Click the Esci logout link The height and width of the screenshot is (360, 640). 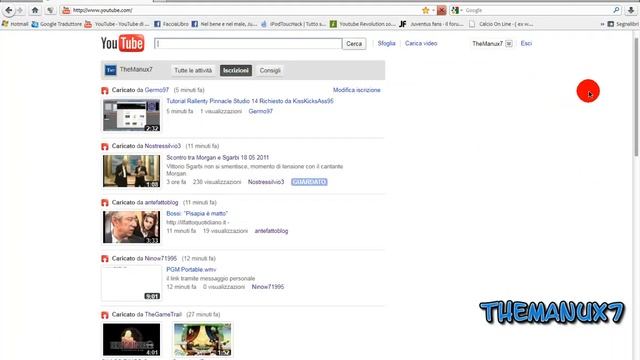(526, 43)
